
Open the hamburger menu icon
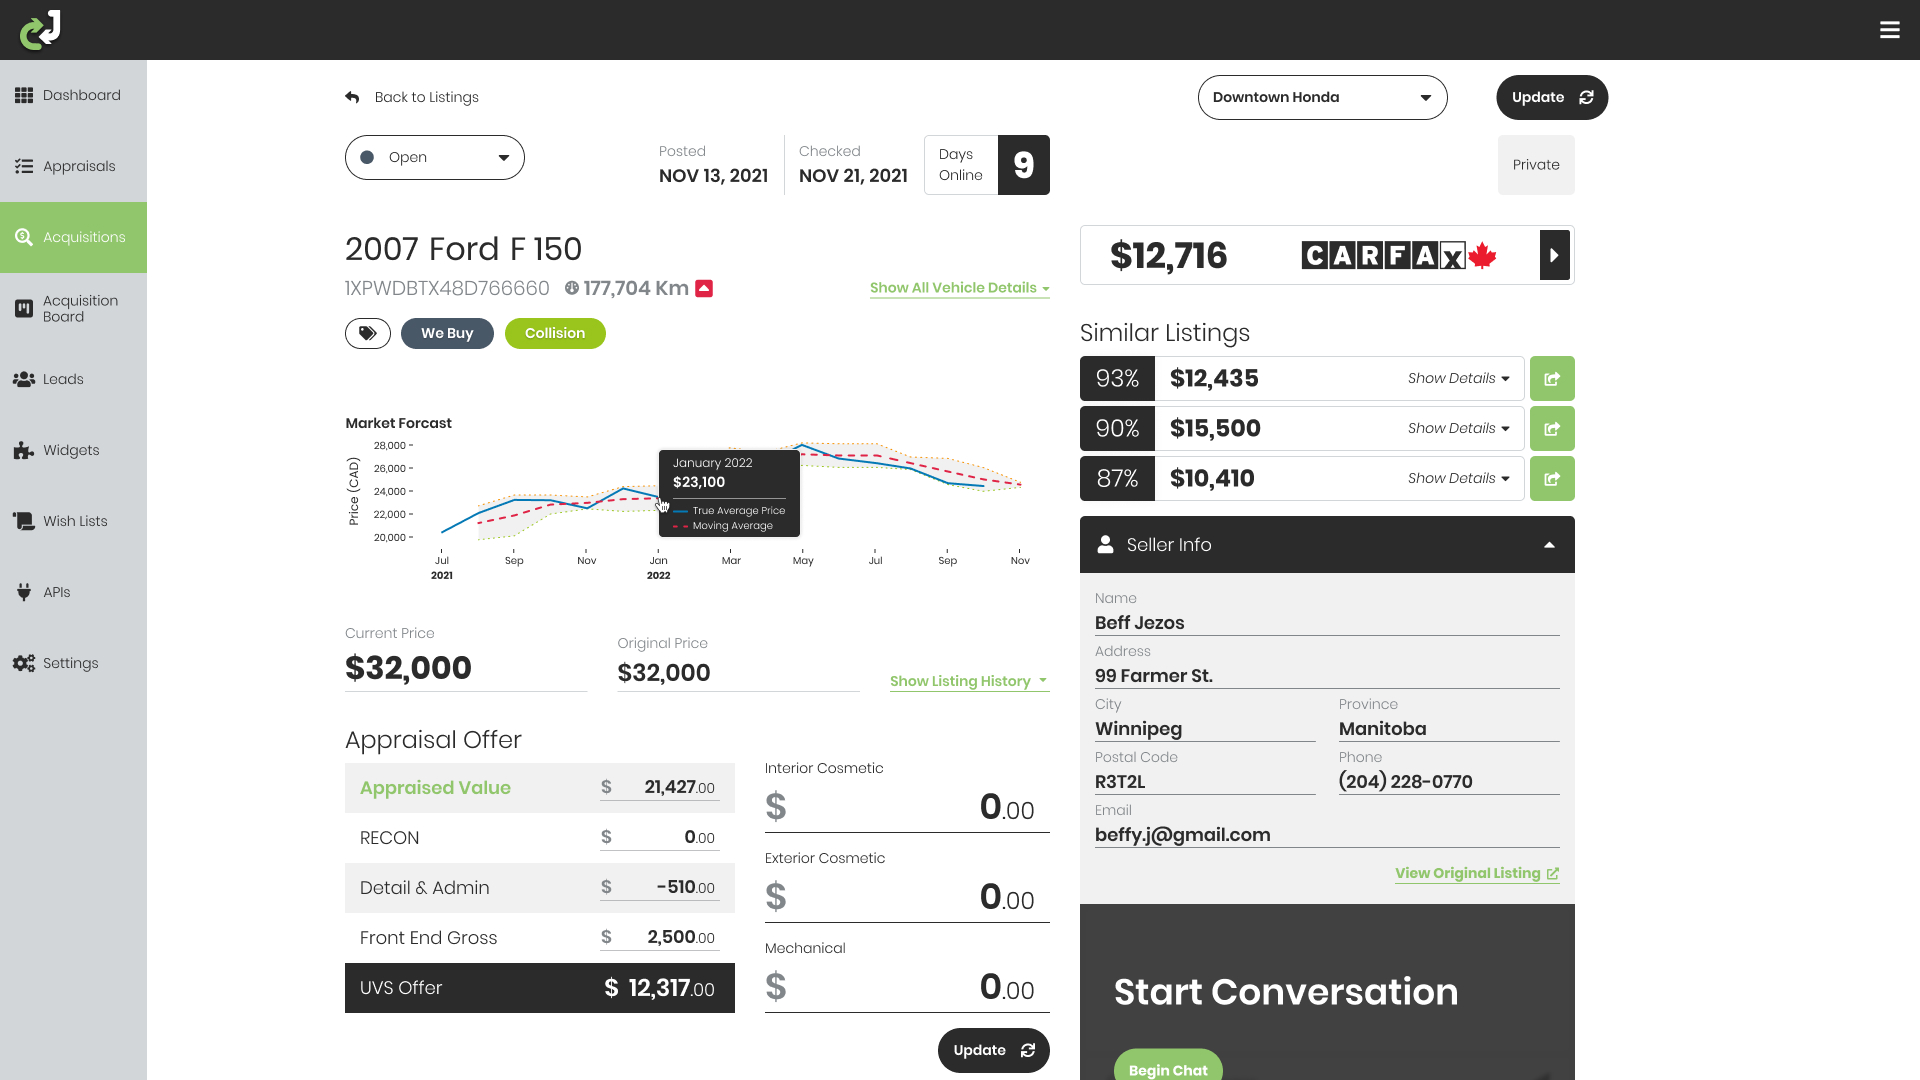click(x=1889, y=30)
